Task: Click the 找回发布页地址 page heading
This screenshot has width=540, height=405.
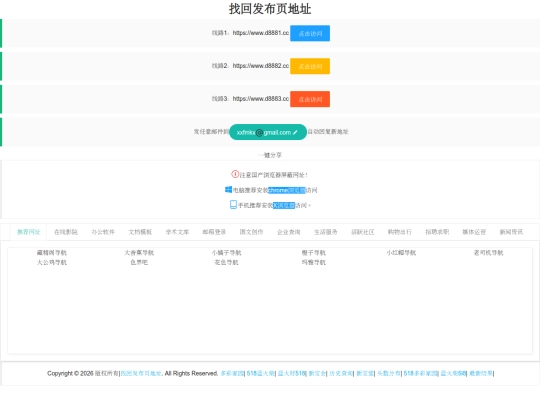Action: pos(270,9)
